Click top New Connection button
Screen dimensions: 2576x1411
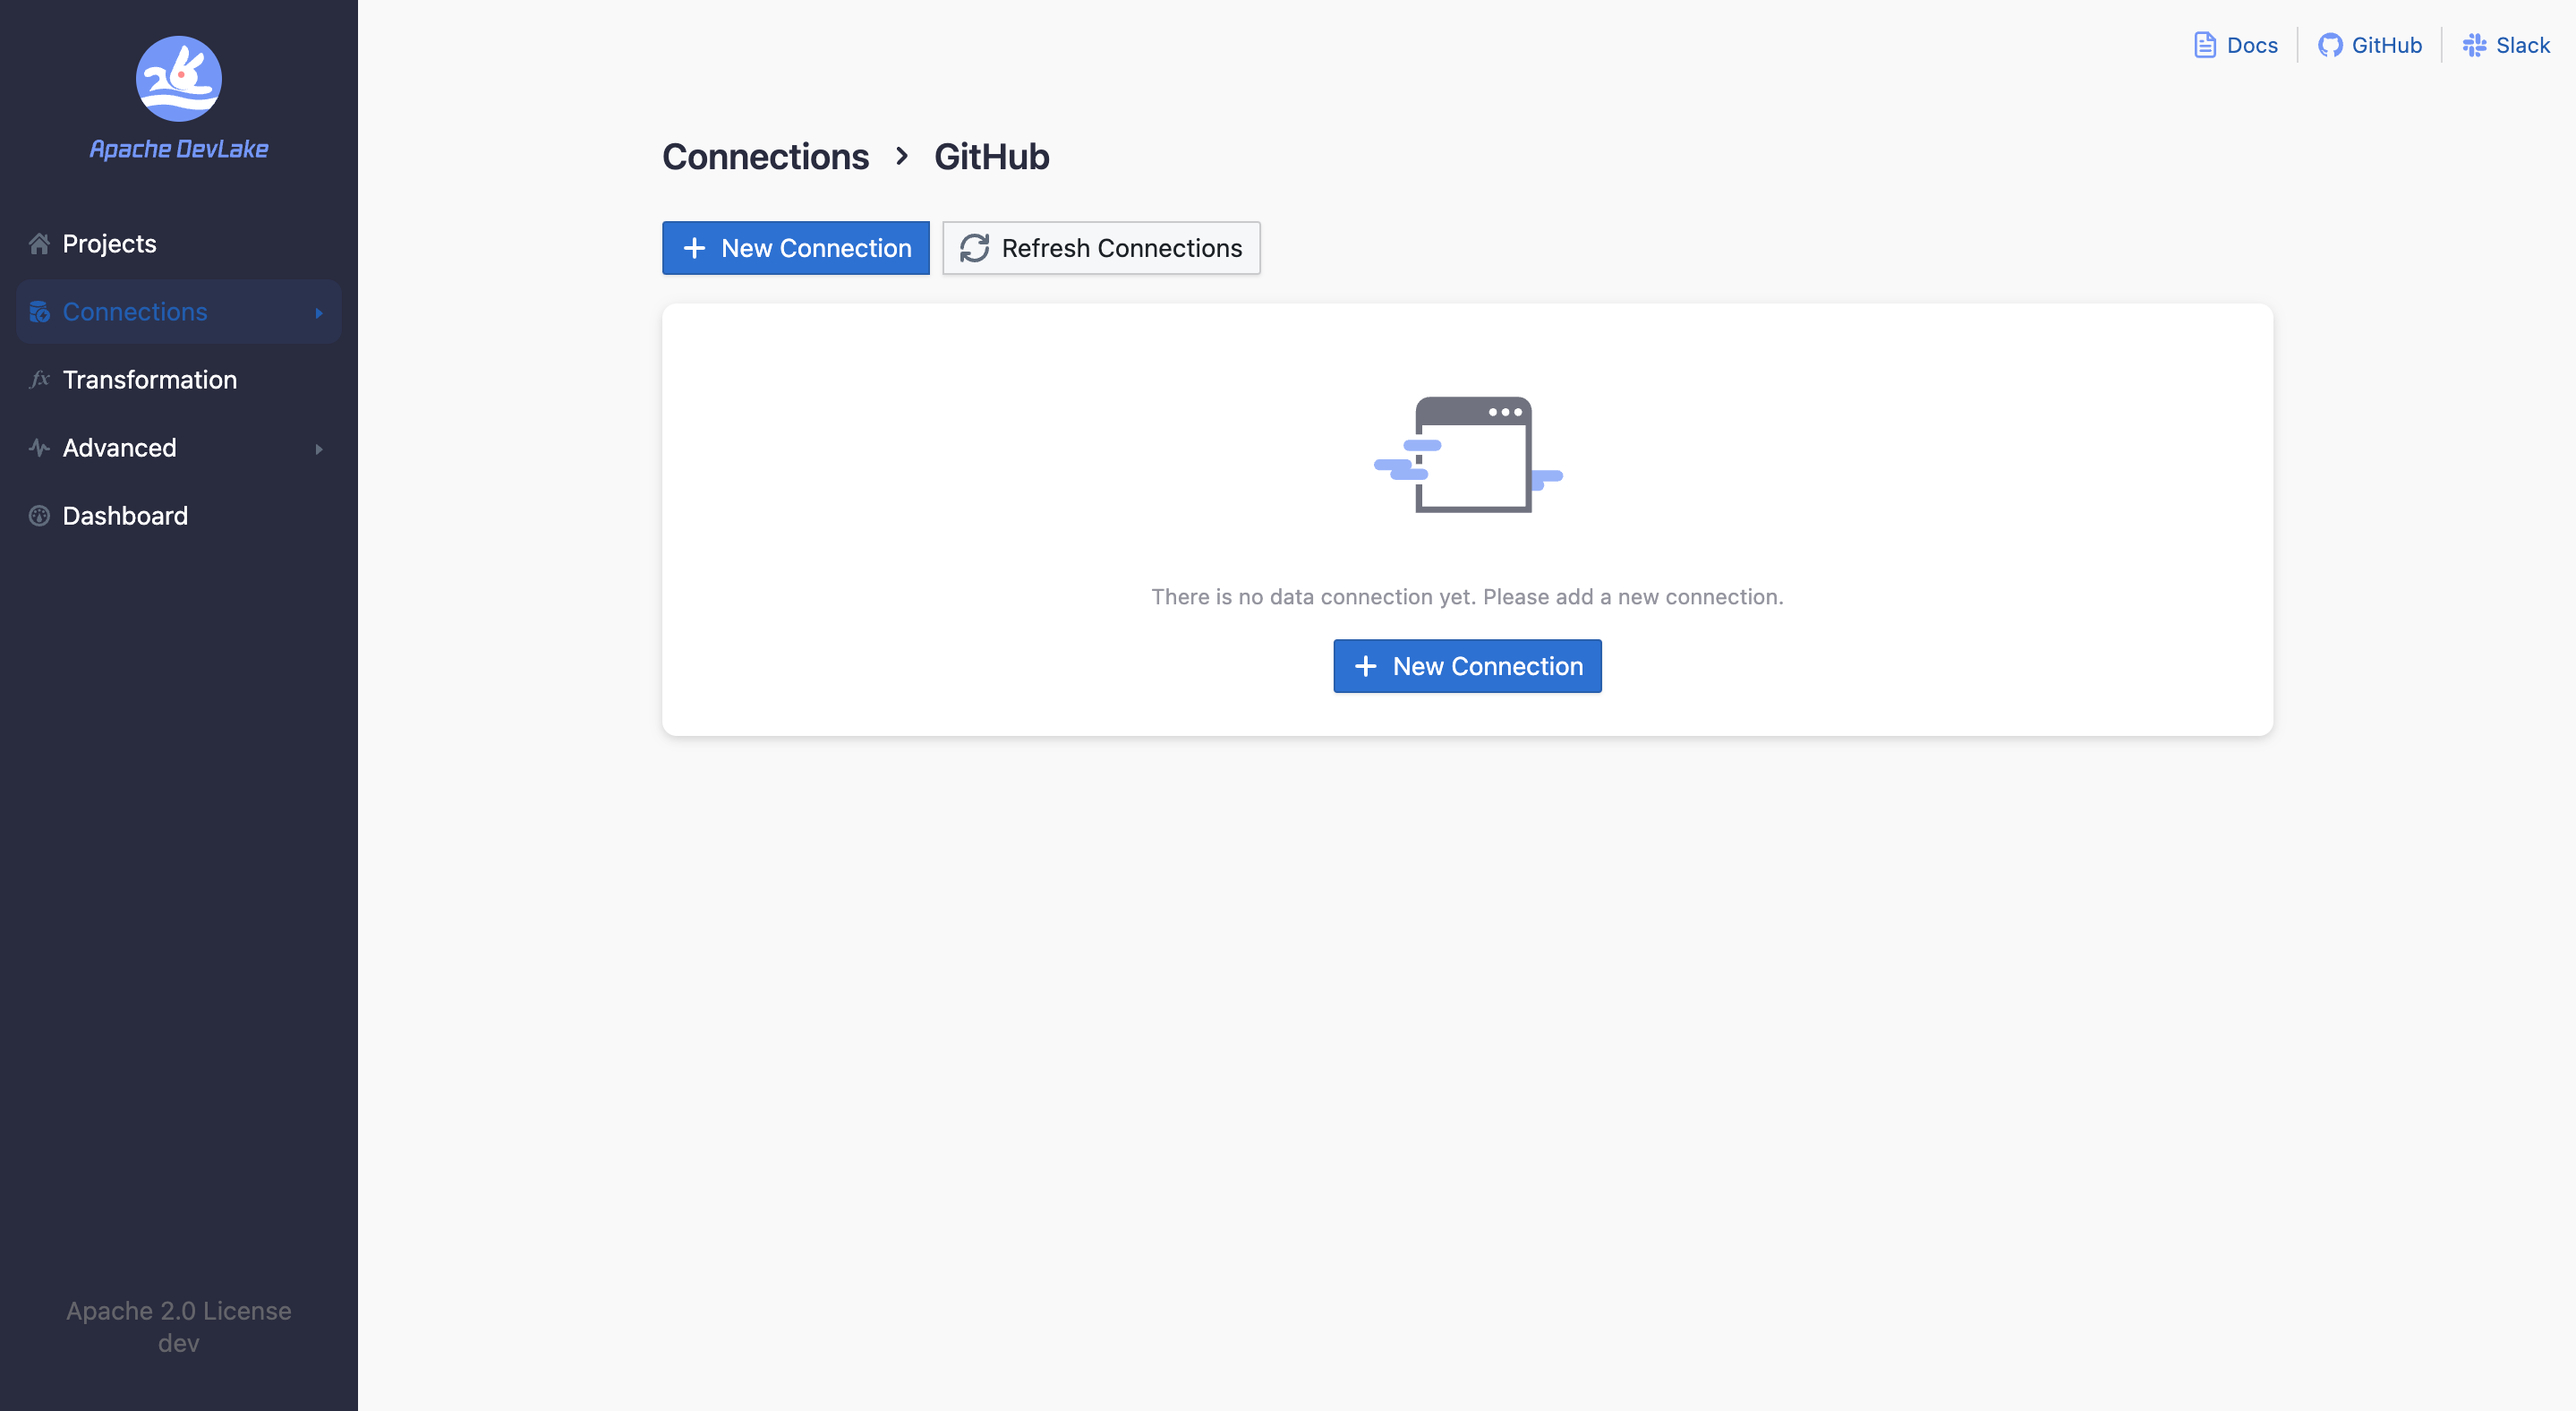click(795, 248)
